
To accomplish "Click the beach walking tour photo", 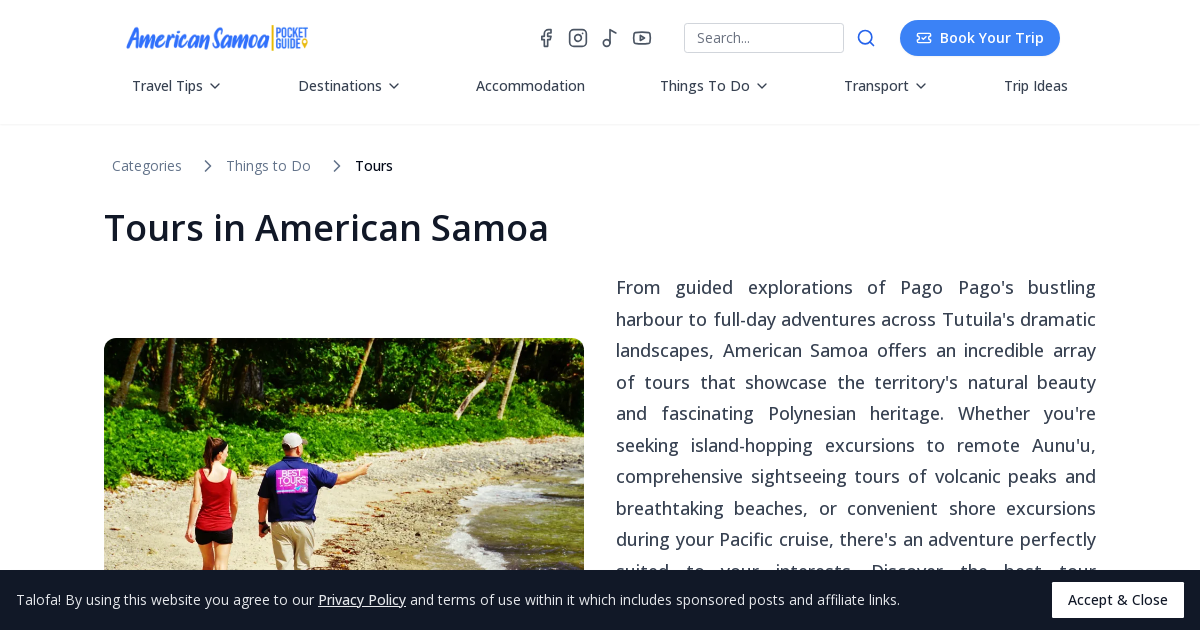I will tap(344, 470).
